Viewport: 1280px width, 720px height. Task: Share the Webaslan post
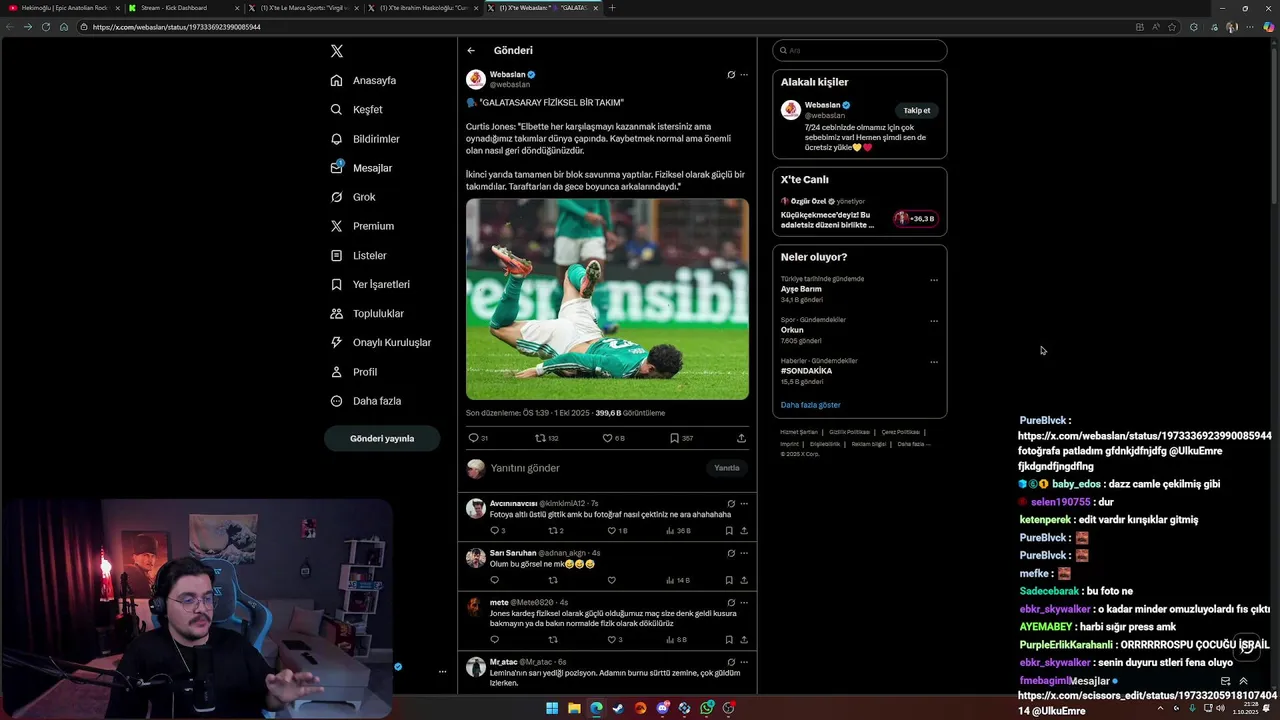tap(741, 438)
